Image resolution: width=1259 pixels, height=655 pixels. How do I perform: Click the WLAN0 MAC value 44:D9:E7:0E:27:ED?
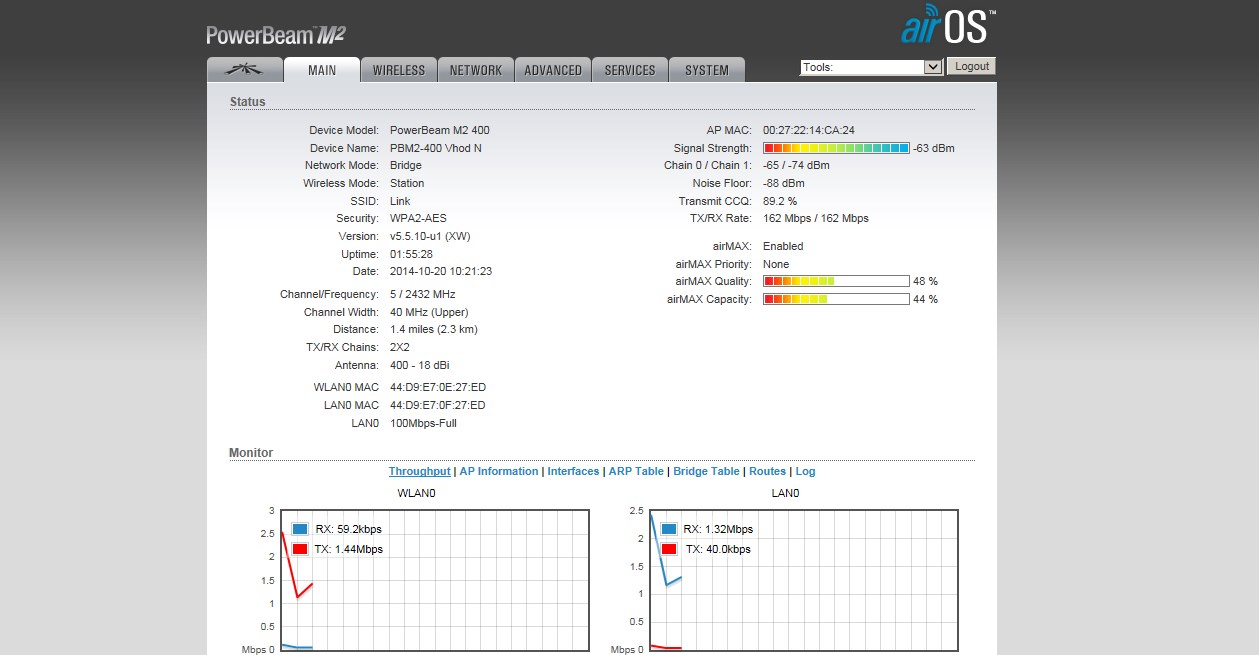[x=438, y=387]
